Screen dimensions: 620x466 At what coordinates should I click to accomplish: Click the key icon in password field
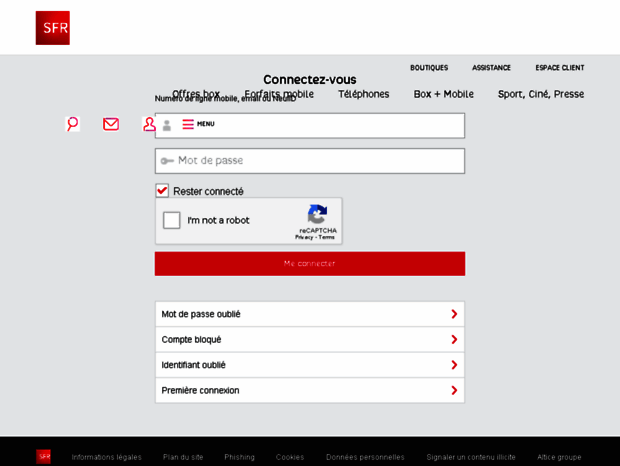(x=167, y=160)
